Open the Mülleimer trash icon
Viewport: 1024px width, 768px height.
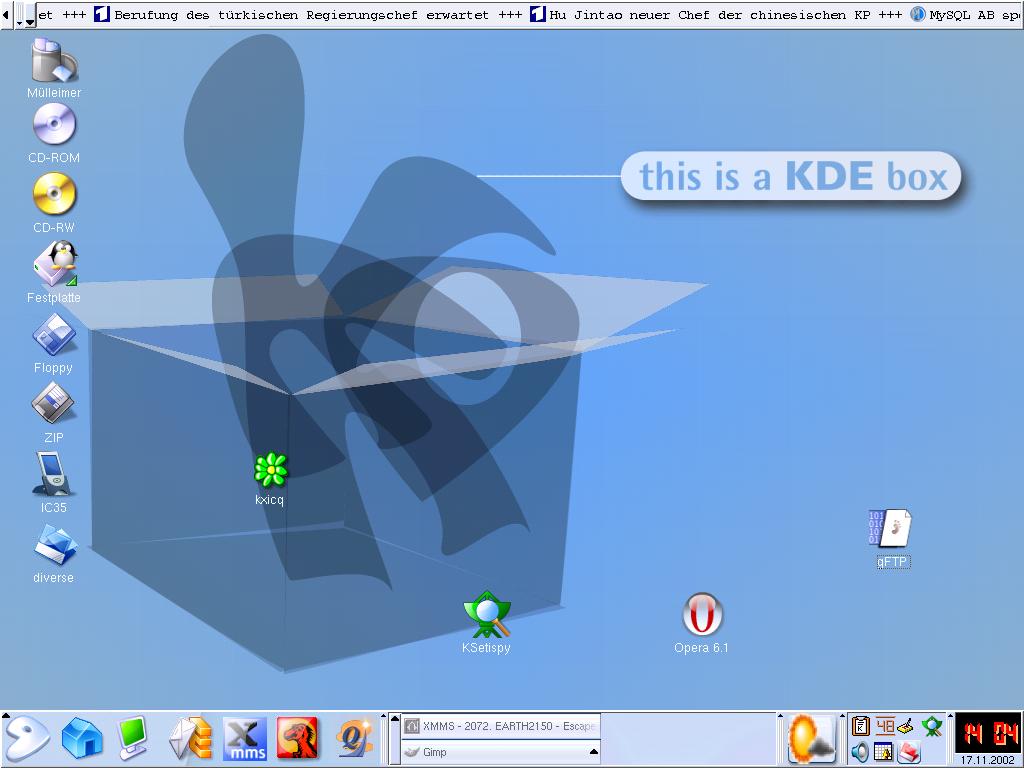pos(54,61)
